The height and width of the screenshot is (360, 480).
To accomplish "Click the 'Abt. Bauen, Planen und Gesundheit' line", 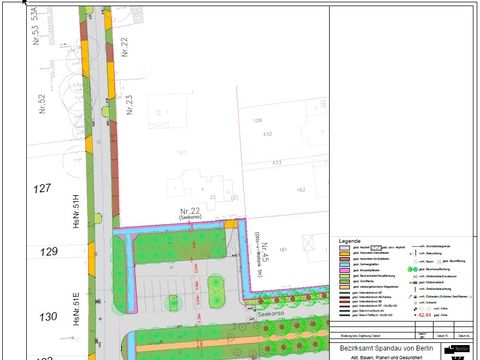I will click(x=387, y=358).
